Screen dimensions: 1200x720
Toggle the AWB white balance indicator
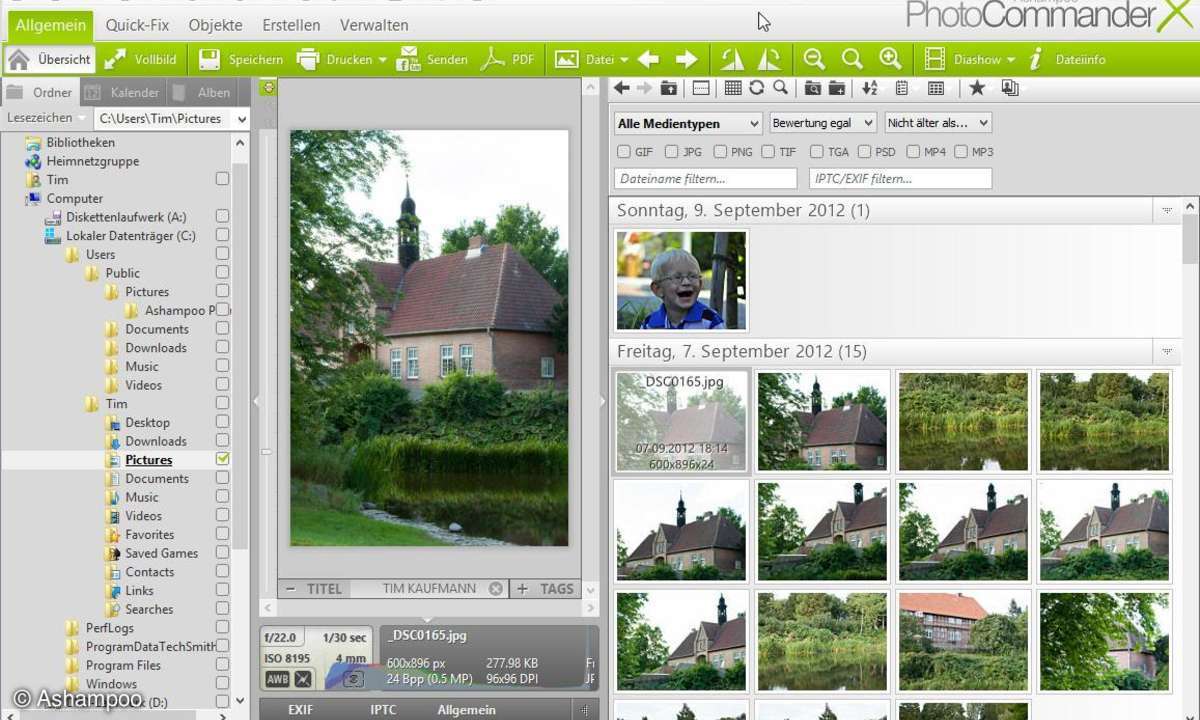[x=277, y=679]
